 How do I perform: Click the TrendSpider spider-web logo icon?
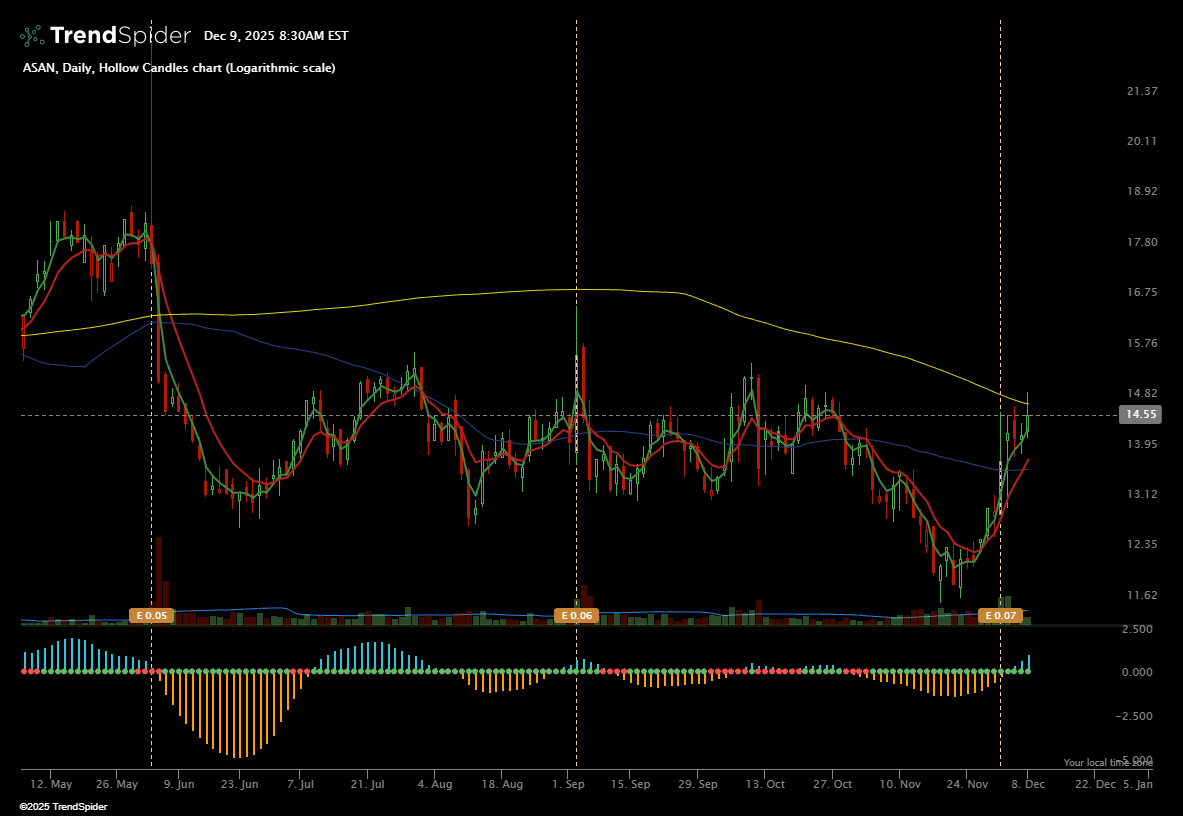32,36
